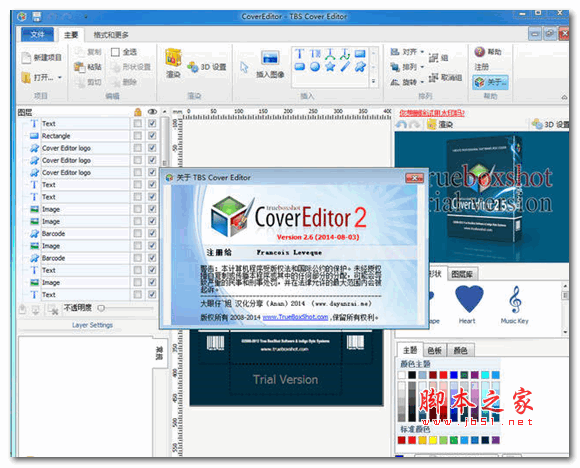This screenshot has height=468, width=580.
Task: Open quick access toolbar dropdown
Action: click(85, 17)
